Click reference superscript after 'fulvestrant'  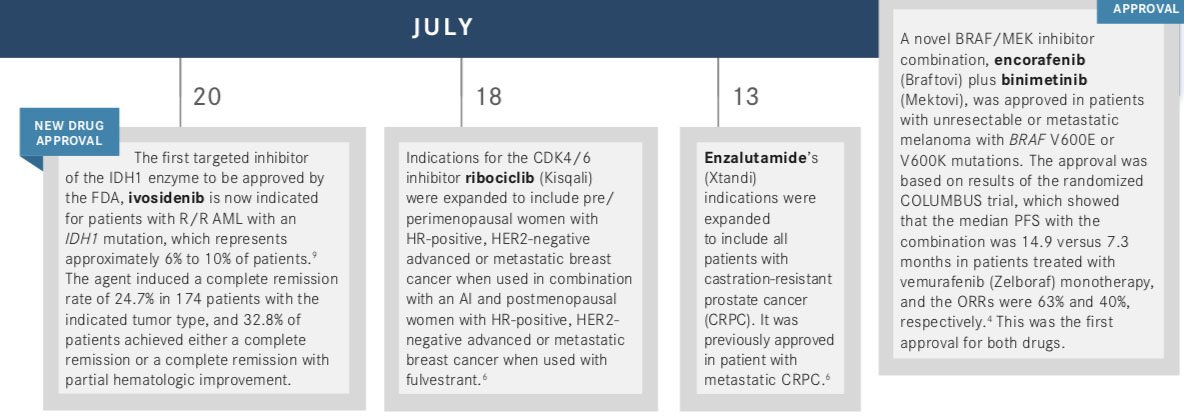point(484,376)
